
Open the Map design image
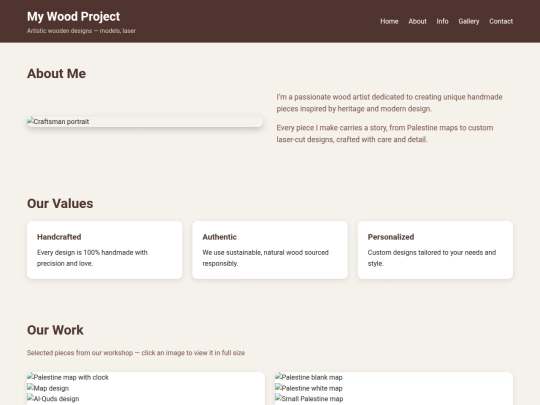pos(48,388)
